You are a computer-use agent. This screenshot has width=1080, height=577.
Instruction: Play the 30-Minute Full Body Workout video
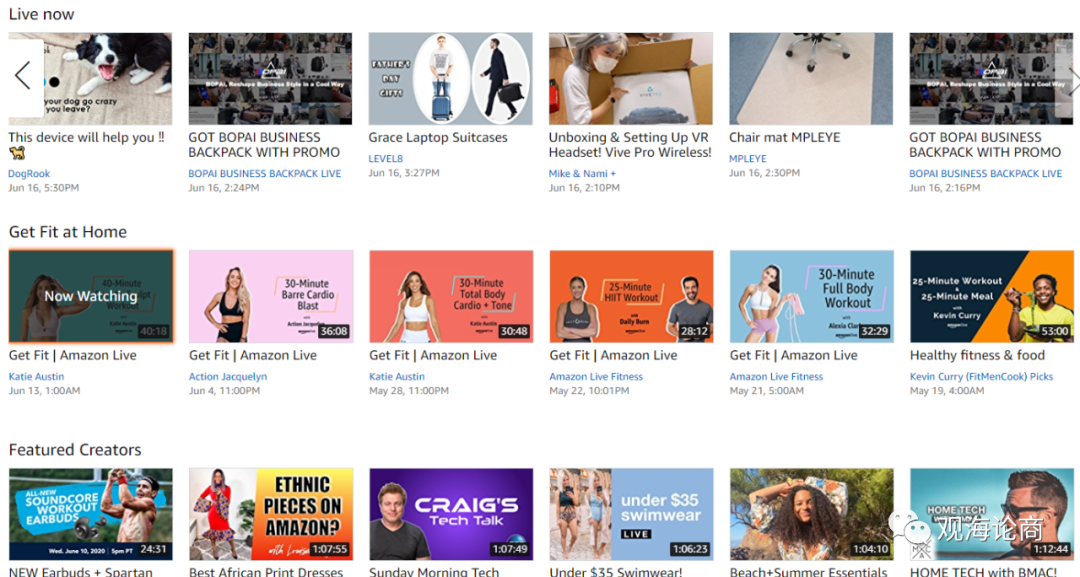[811, 296]
